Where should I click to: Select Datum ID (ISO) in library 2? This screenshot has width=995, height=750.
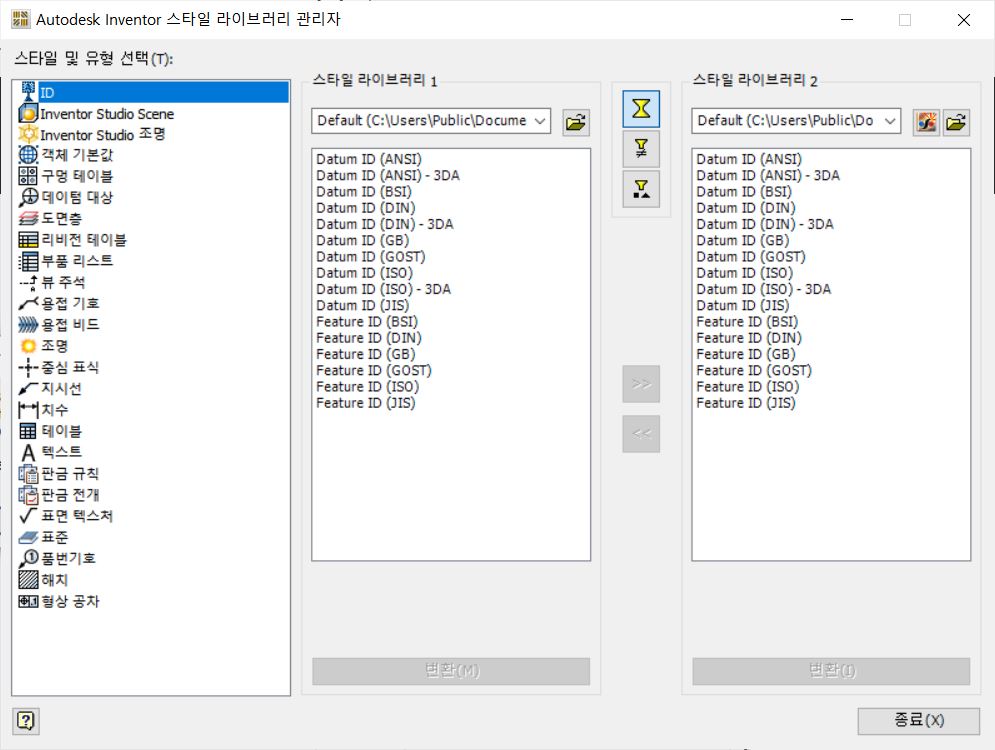(744, 273)
